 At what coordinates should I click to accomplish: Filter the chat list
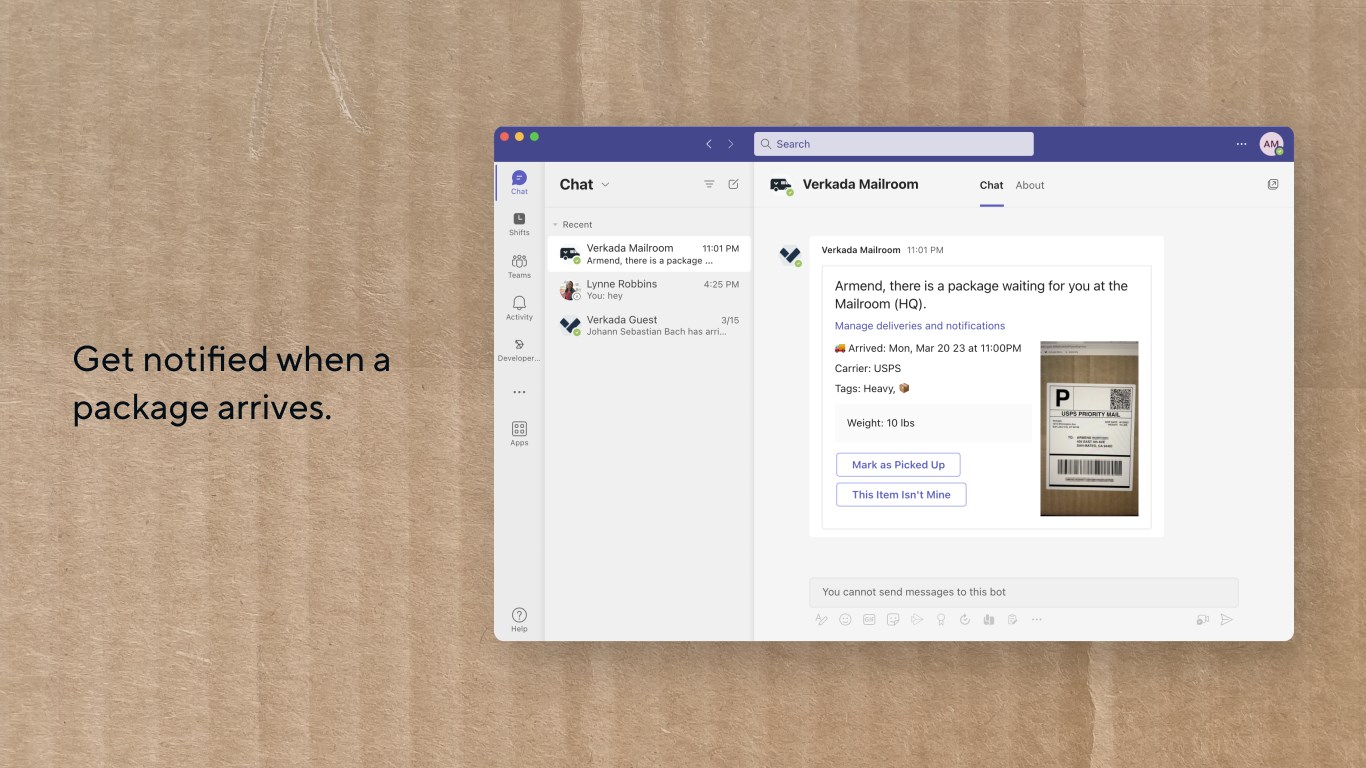click(709, 184)
